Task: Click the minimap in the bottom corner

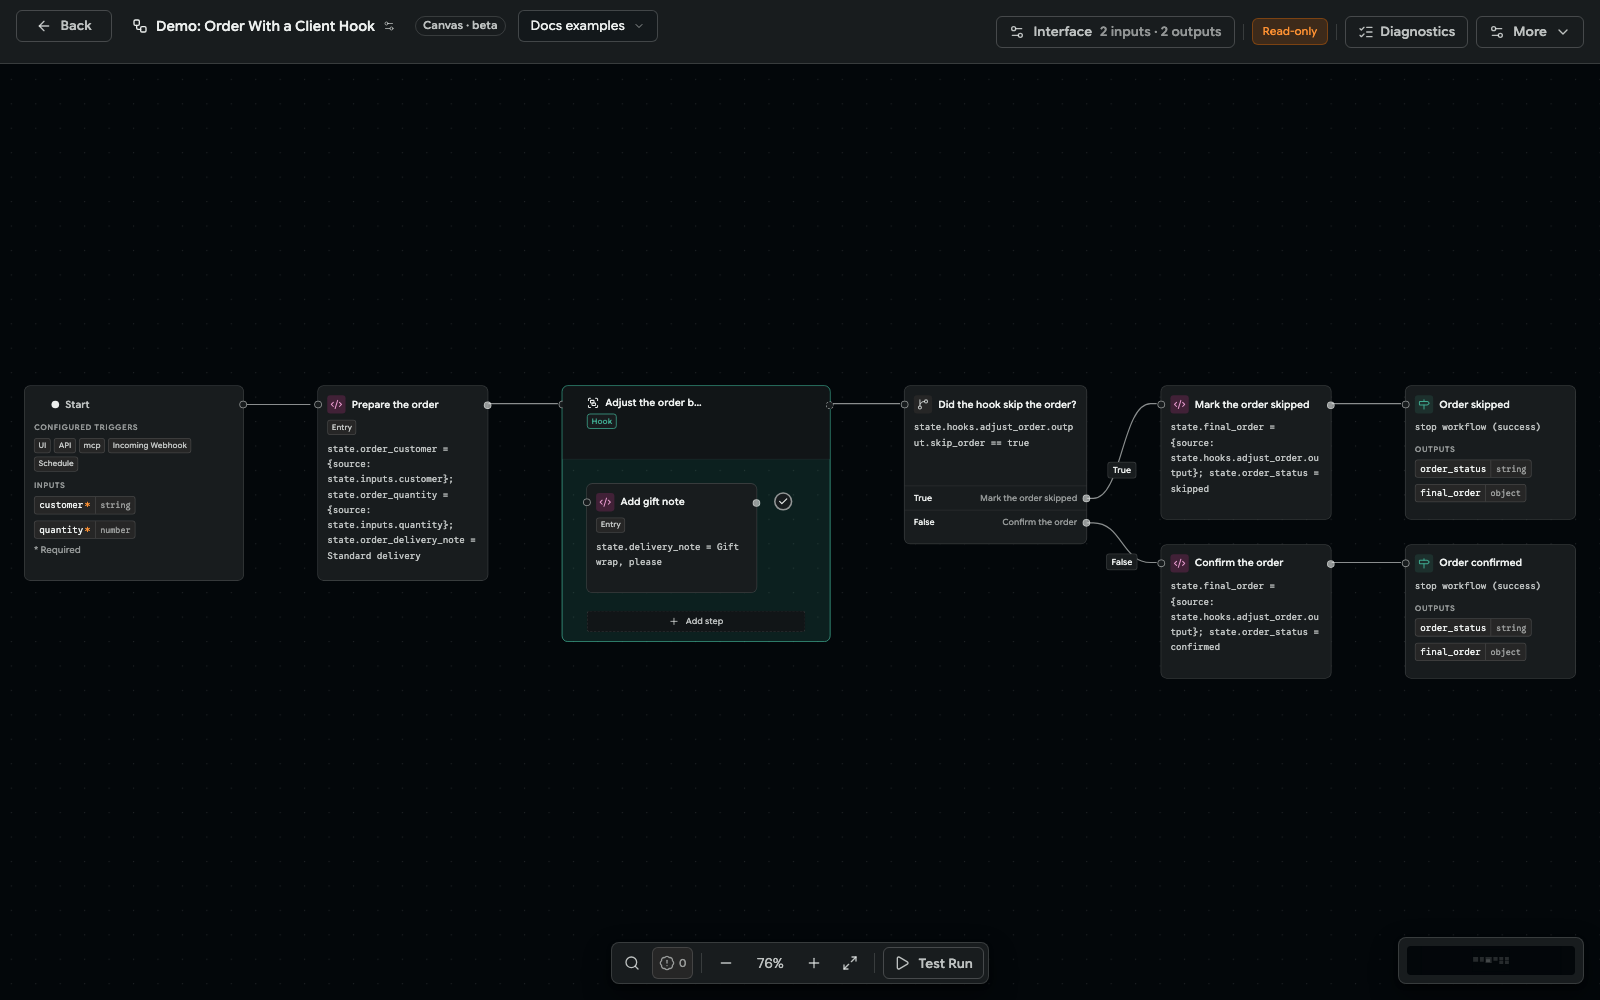Action: (1490, 960)
